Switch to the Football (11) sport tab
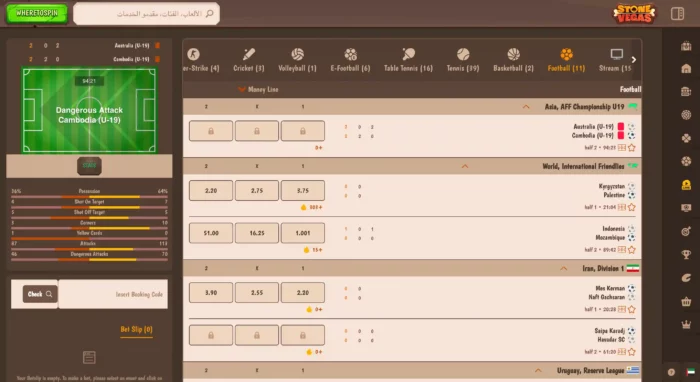 (566, 60)
